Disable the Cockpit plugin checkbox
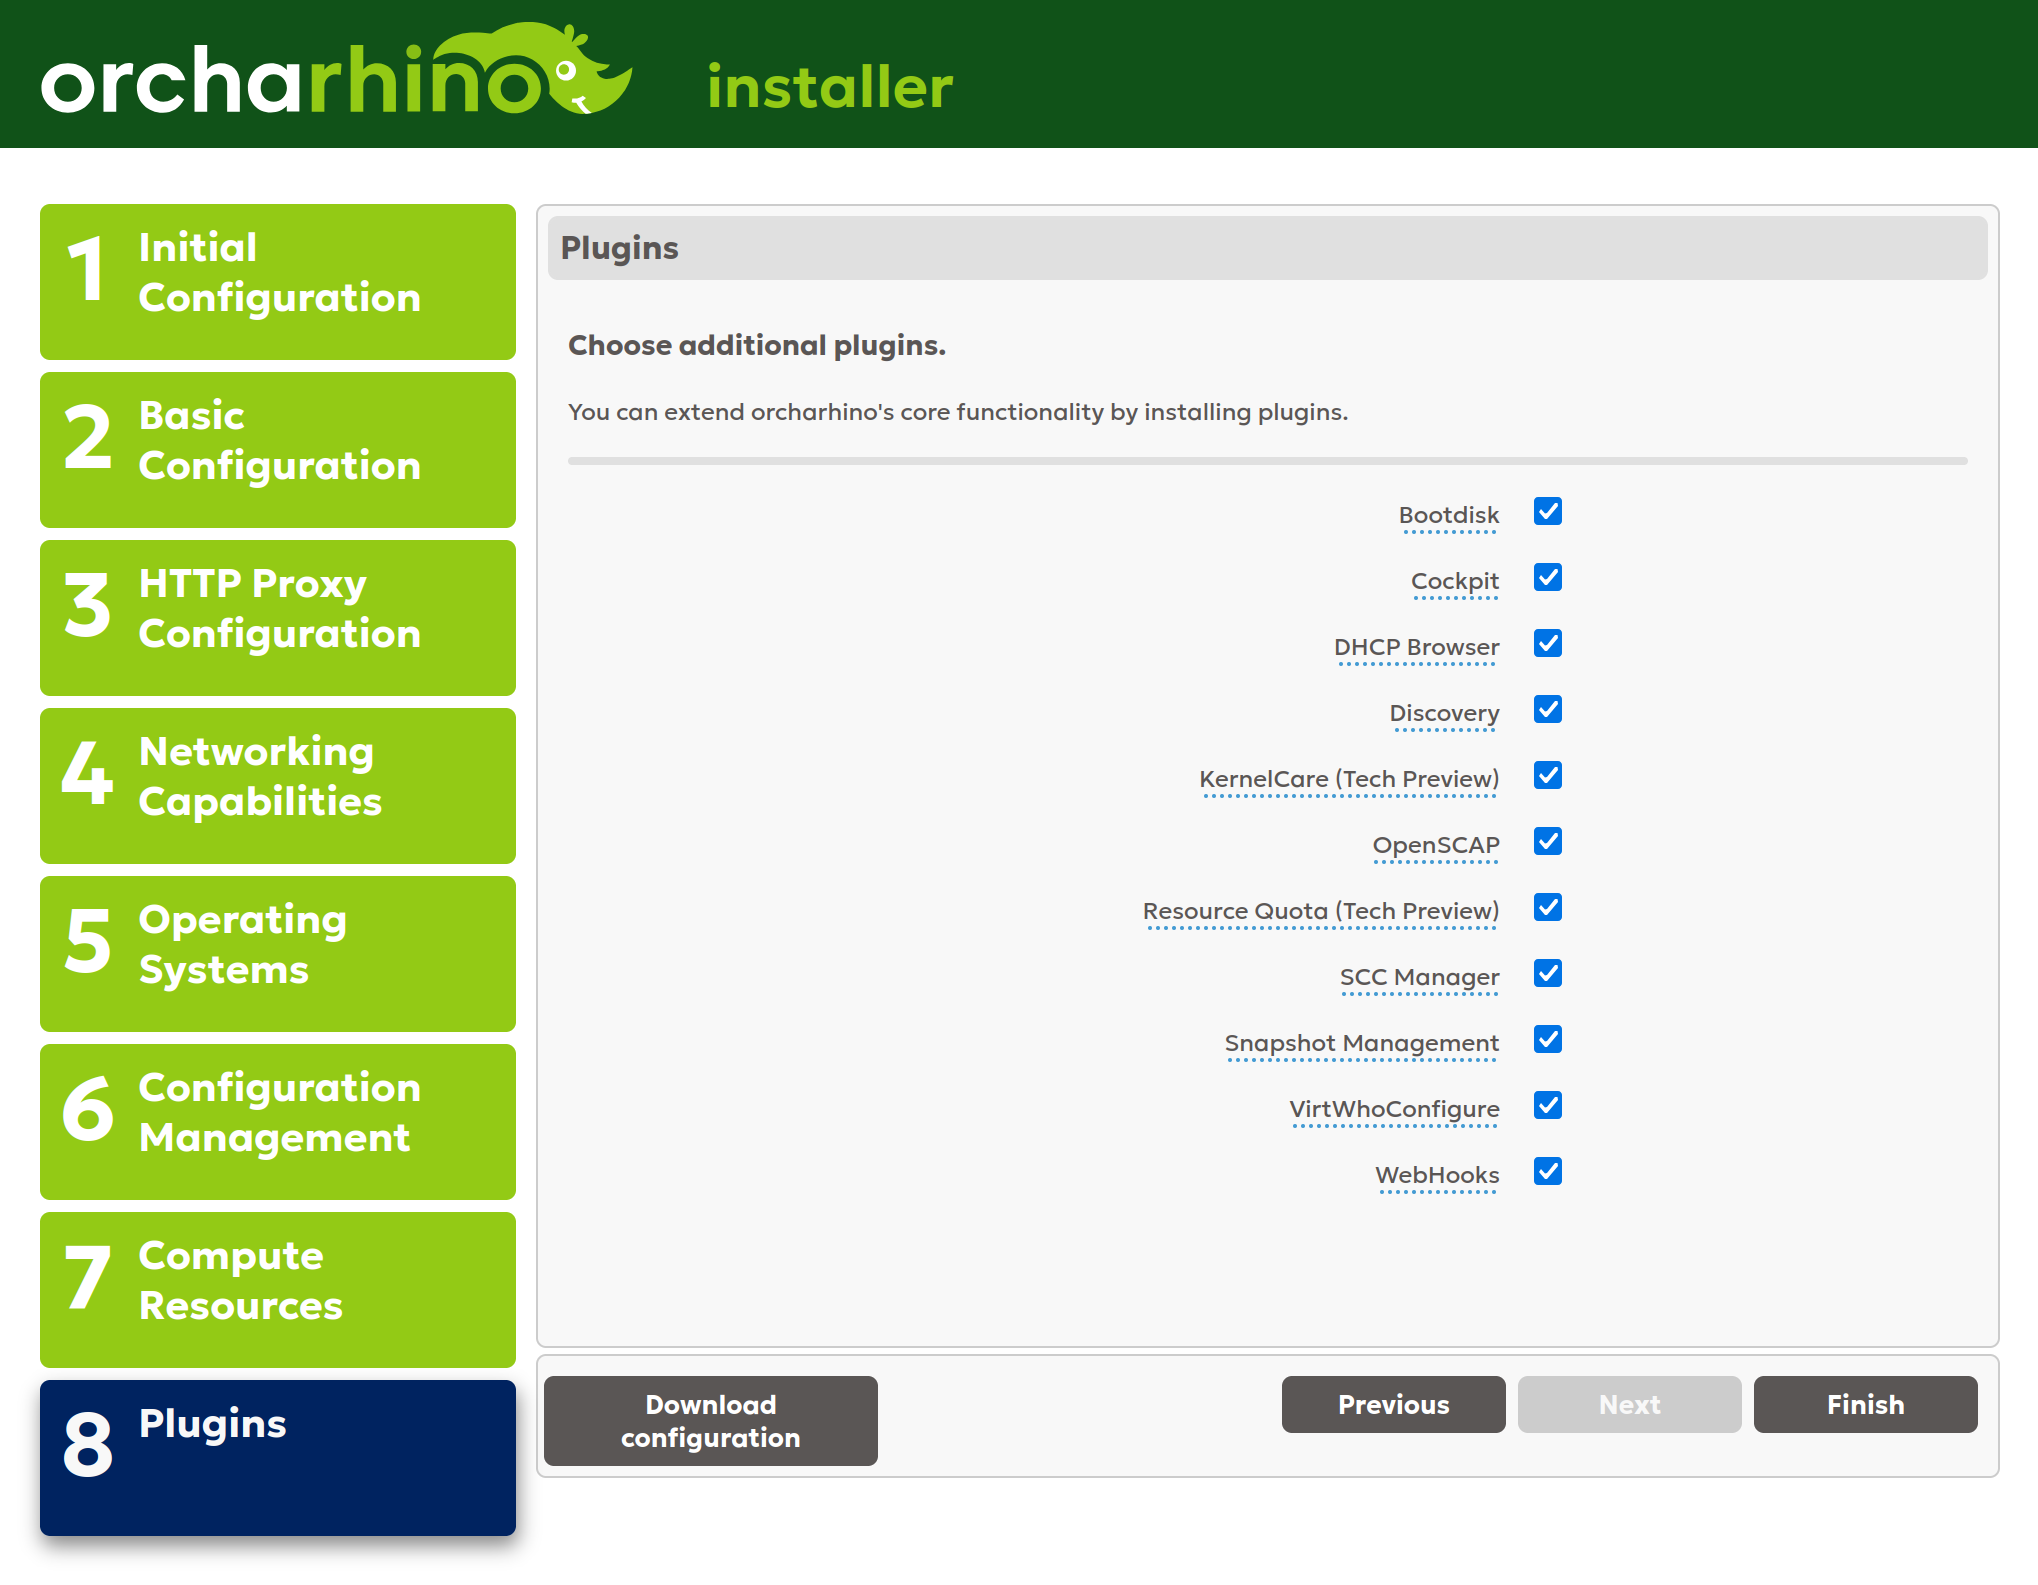Screen dimensions: 2038x1585 tap(1547, 578)
